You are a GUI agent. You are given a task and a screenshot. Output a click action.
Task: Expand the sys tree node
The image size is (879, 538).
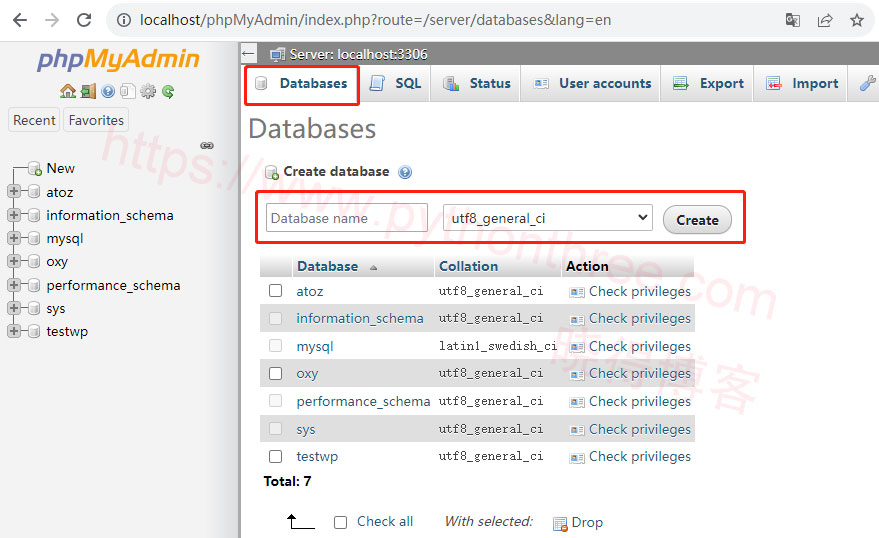tap(14, 308)
